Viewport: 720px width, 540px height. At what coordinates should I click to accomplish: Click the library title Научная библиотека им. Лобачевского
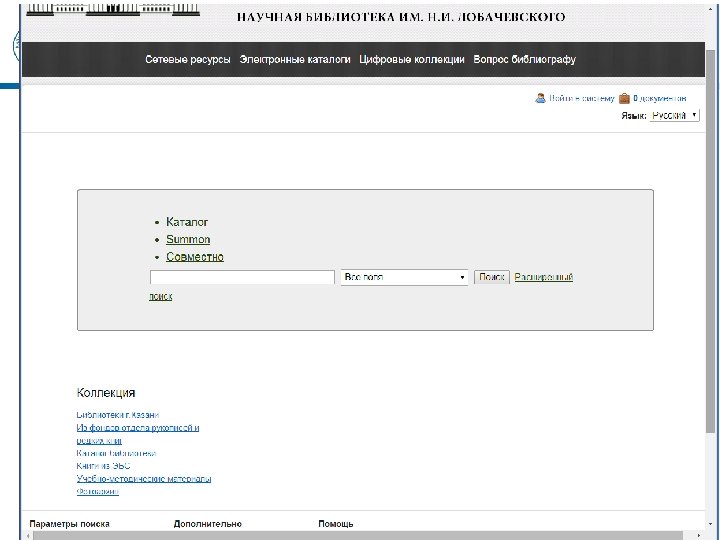click(x=401, y=17)
